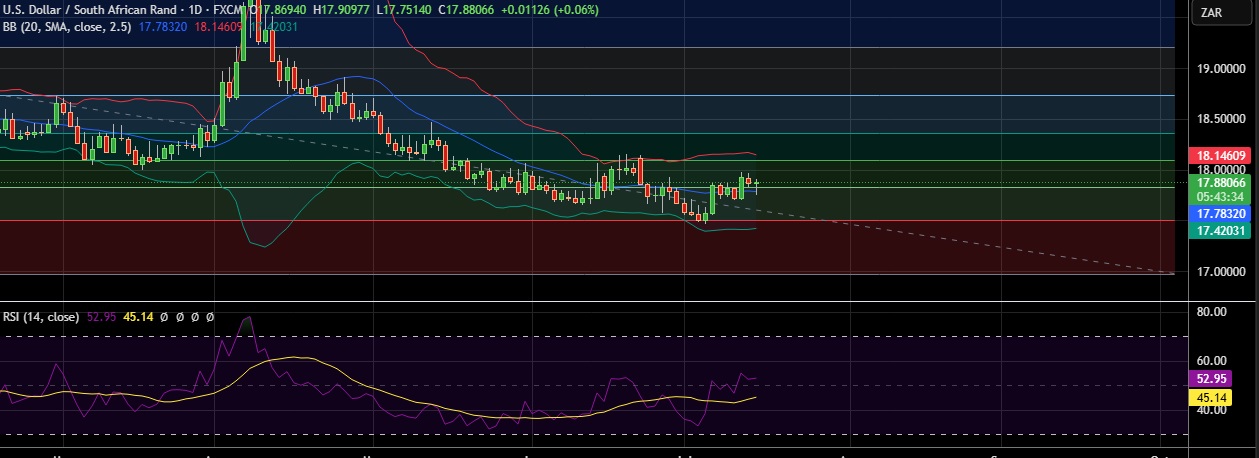
Task: Click the 18.50000 price scale value
Action: 1220,119
